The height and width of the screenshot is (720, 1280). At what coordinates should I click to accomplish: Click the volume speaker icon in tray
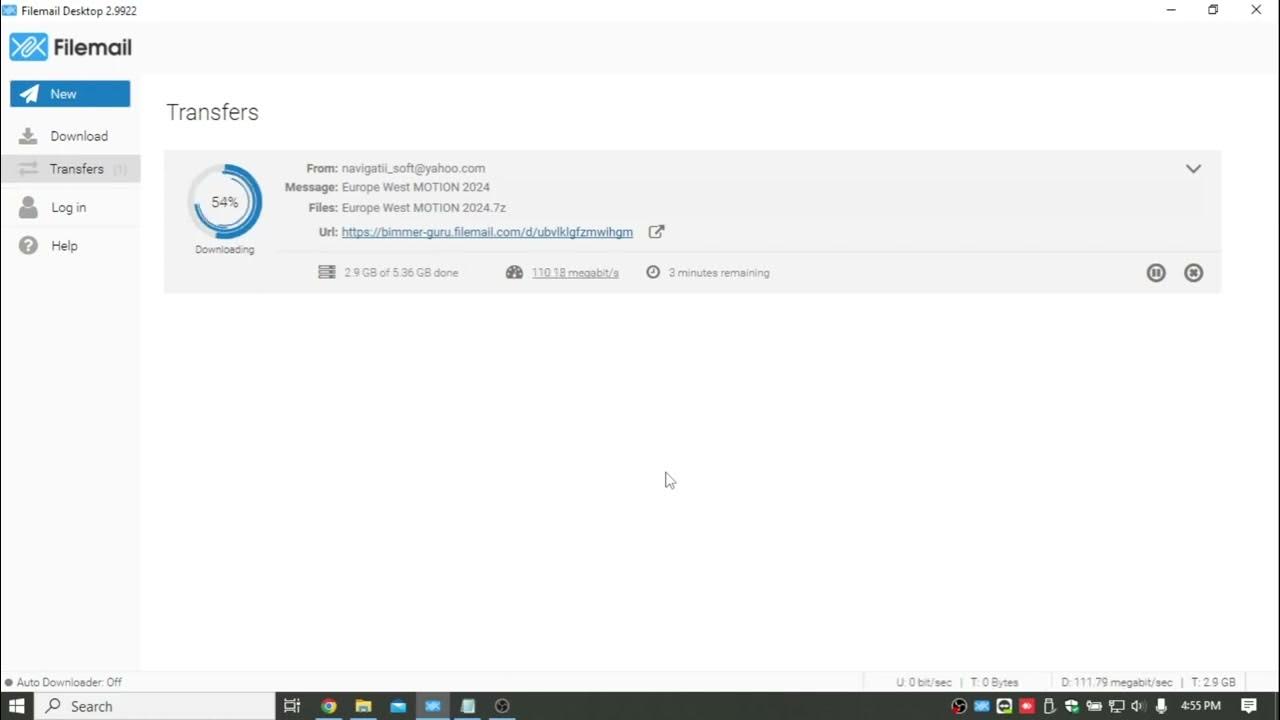(1138, 706)
